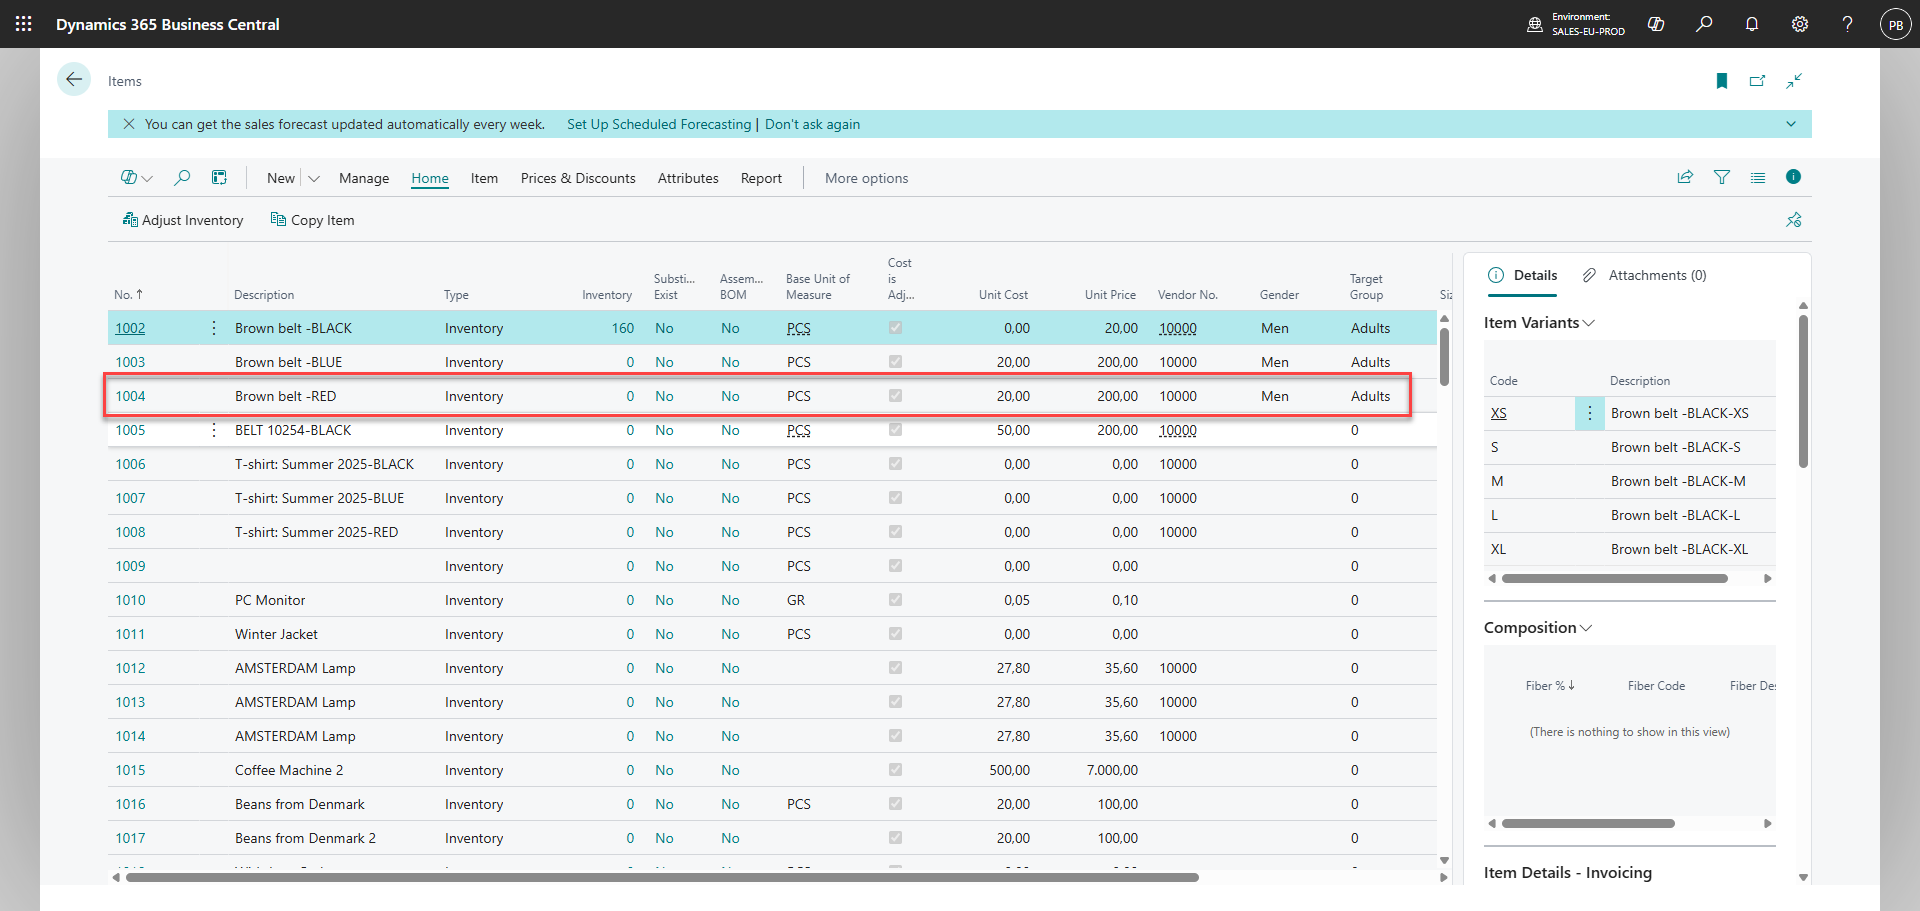The width and height of the screenshot is (1920, 911).
Task: Search the list with the magnifier icon
Action: [182, 177]
